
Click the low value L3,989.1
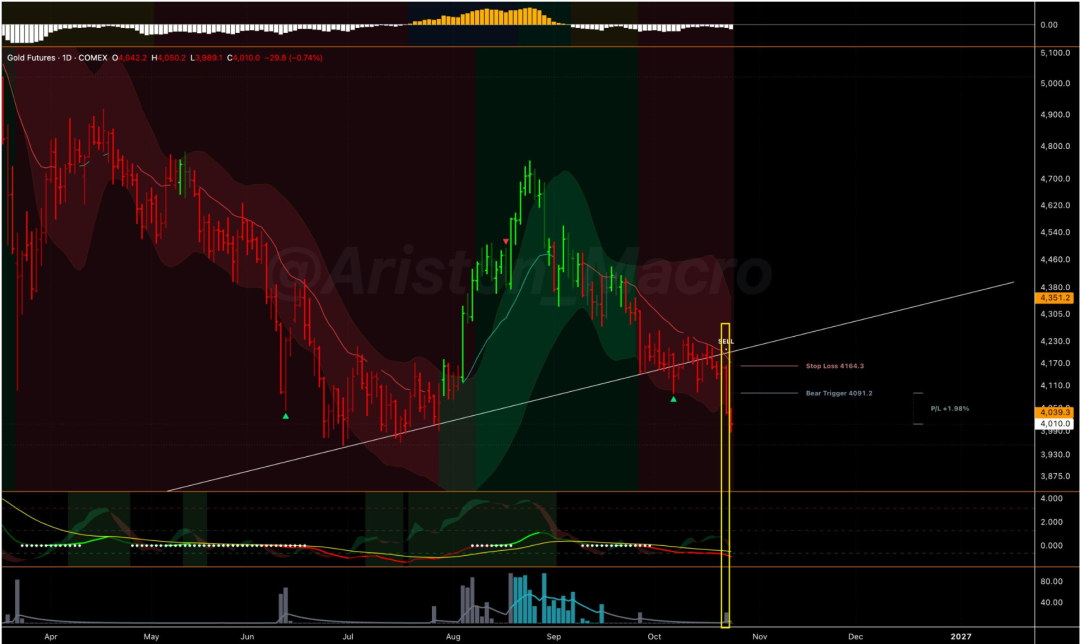click(x=207, y=58)
